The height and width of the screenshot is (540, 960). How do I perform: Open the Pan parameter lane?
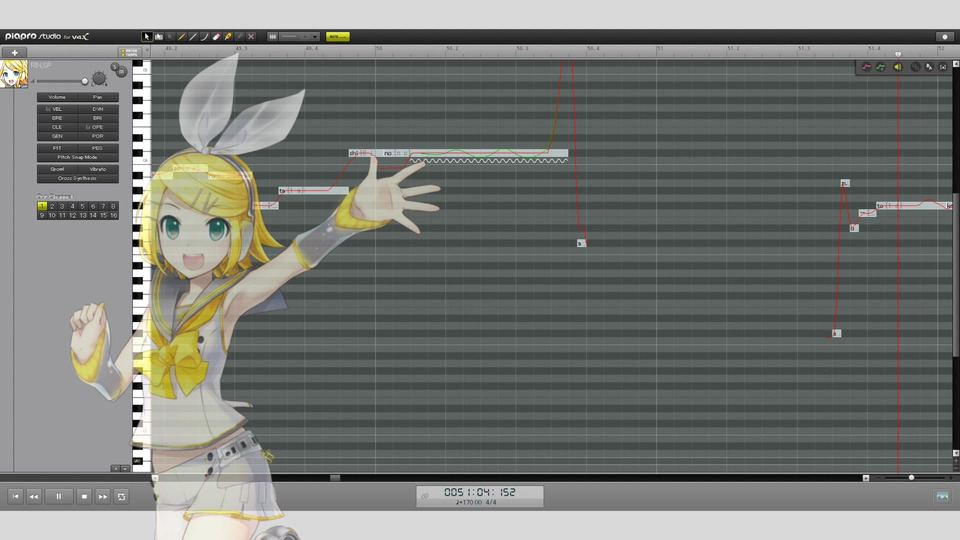[98, 97]
